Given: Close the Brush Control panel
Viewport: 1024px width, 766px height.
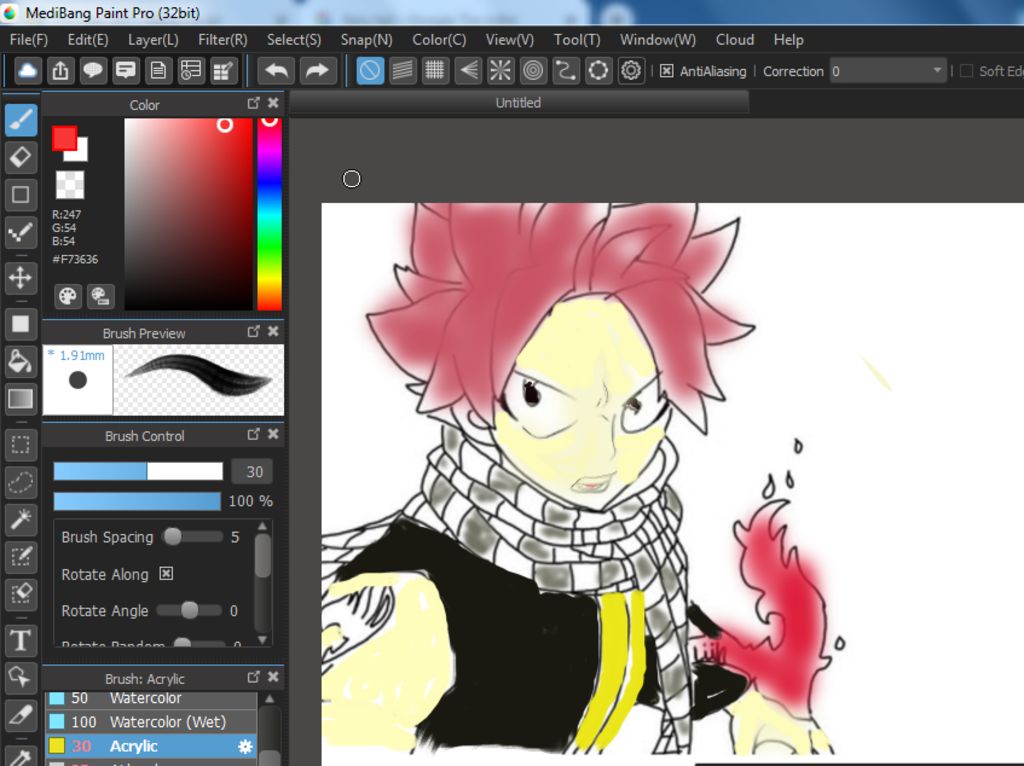Looking at the screenshot, I should [x=274, y=434].
